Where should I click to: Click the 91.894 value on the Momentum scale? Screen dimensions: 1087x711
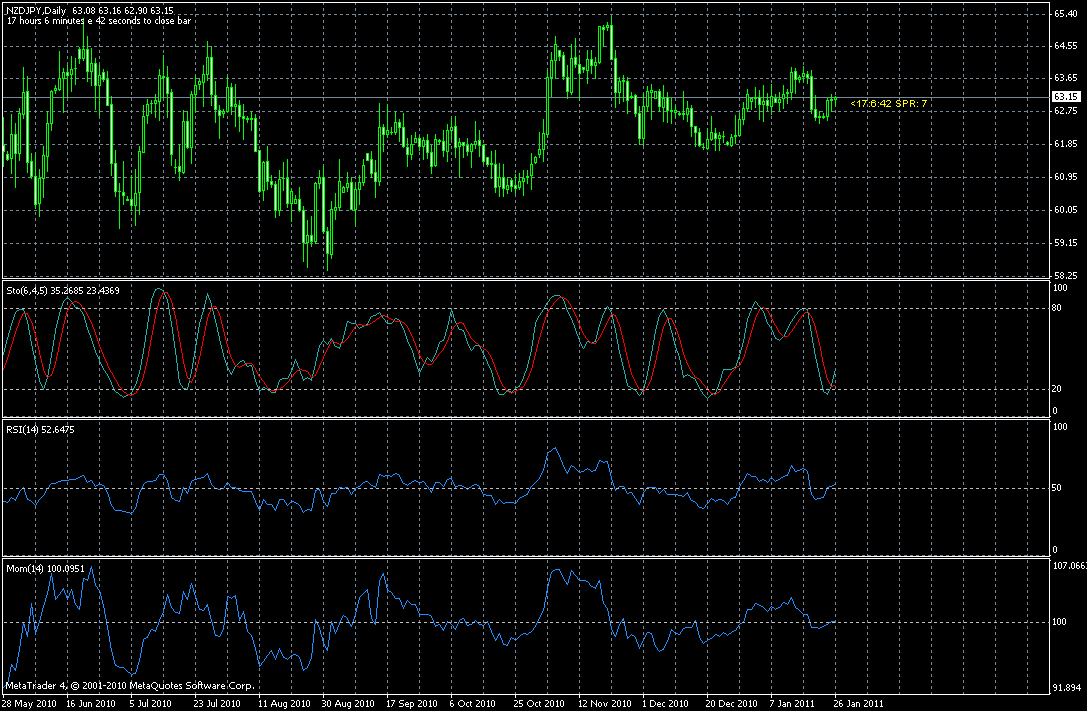1067,688
